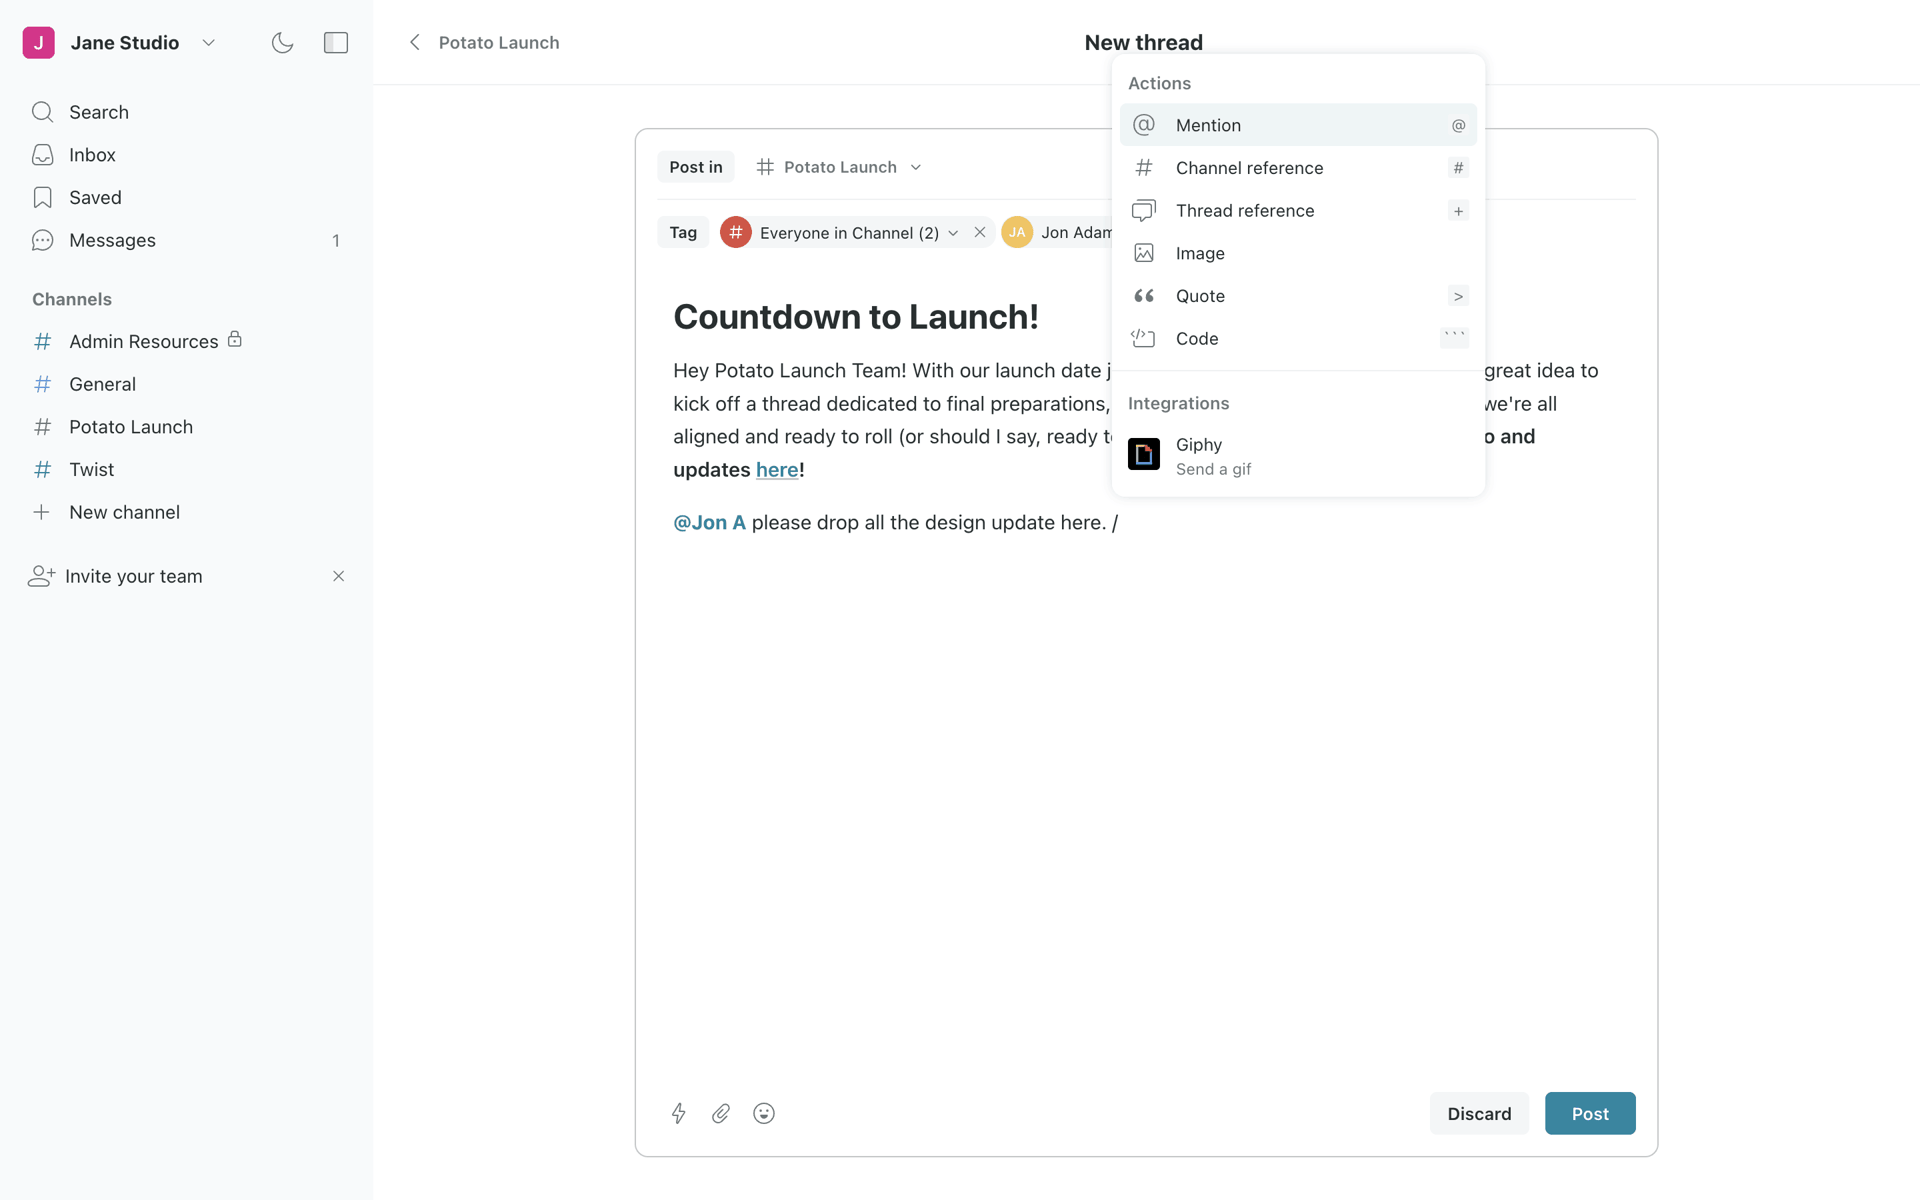
Task: Click the Messages unread count 1
Action: 336,240
